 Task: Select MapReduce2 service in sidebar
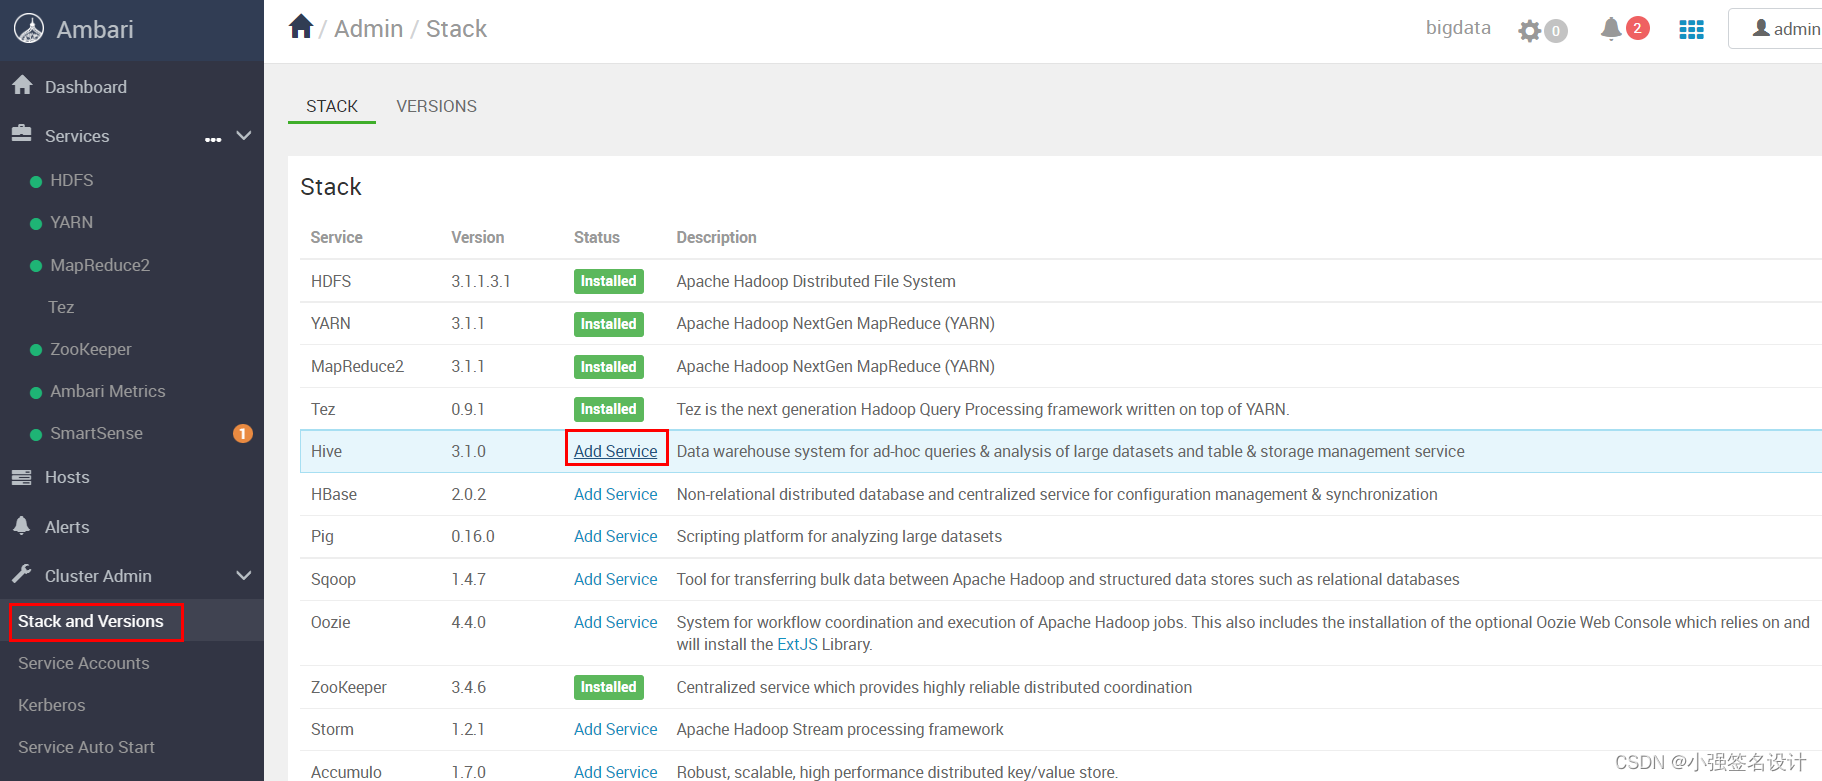[100, 265]
